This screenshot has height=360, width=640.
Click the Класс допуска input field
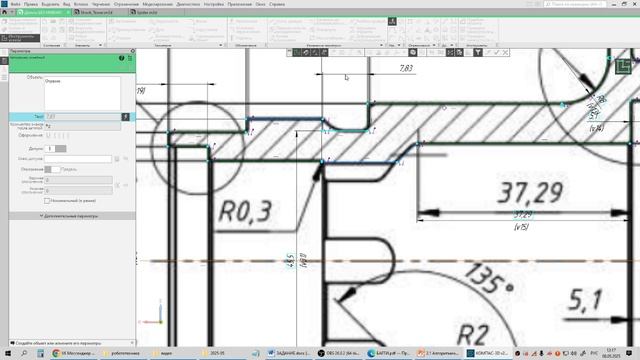click(78, 159)
